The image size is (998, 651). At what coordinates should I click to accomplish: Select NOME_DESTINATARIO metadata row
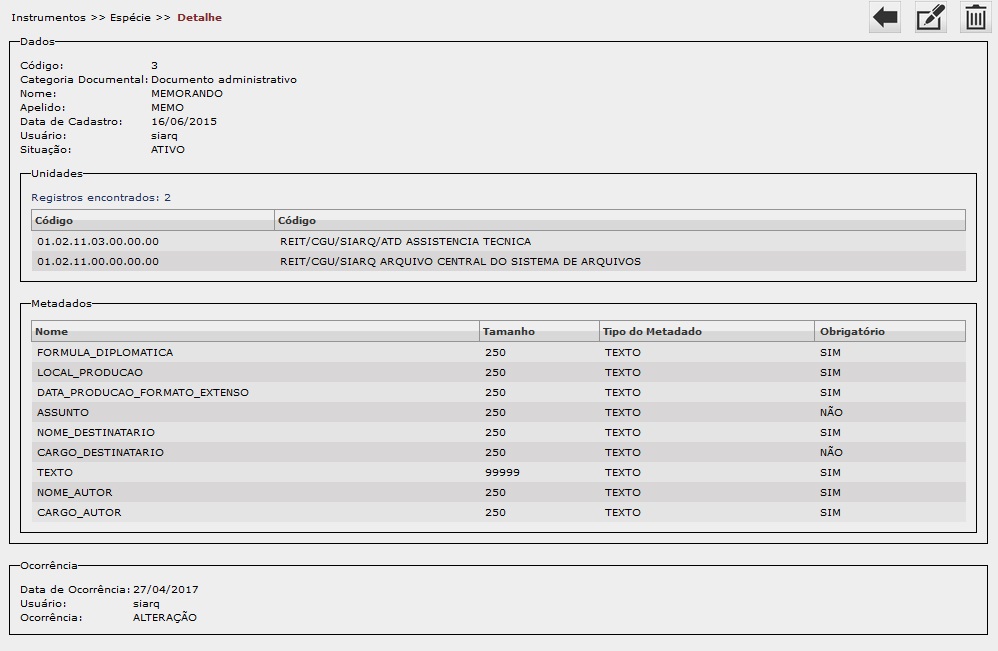tap(498, 433)
